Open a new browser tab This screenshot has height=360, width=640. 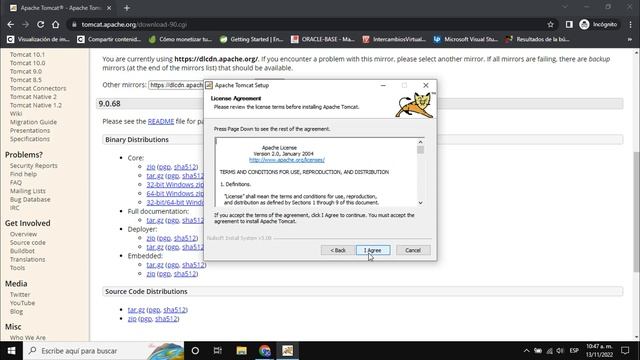127,8
